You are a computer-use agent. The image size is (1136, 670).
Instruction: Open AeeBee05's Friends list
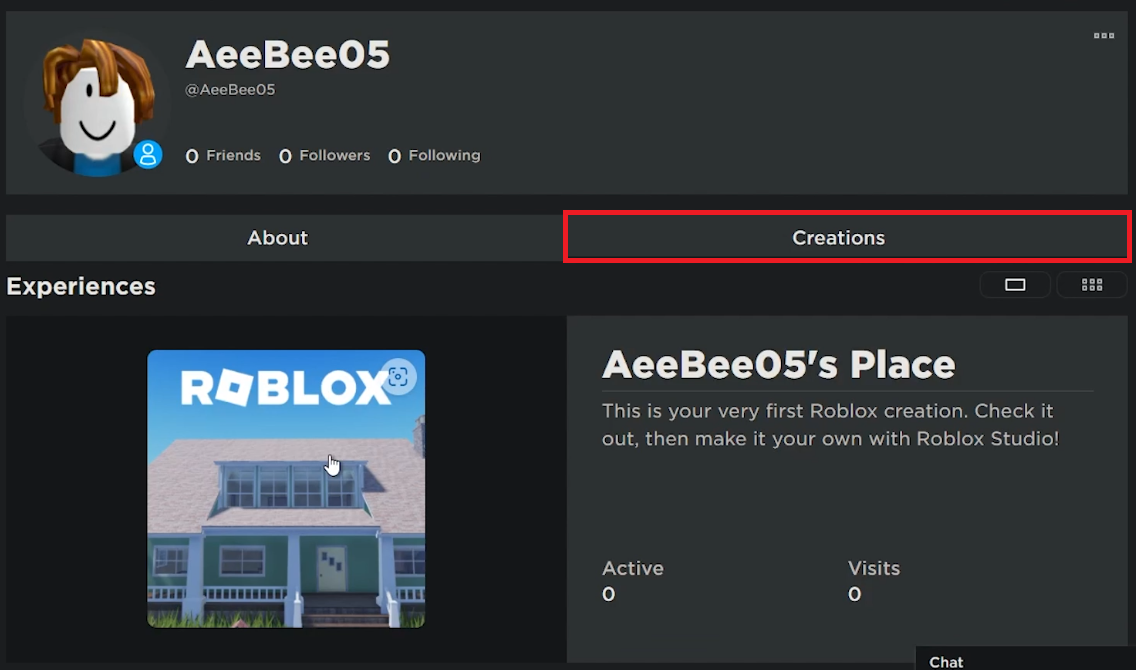223,155
